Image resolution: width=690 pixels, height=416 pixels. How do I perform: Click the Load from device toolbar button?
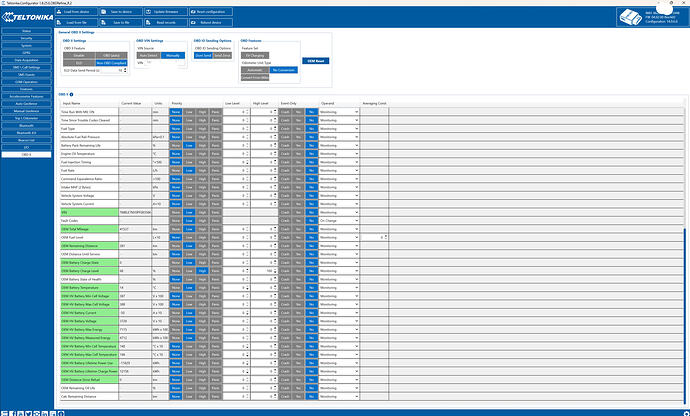[77, 12]
